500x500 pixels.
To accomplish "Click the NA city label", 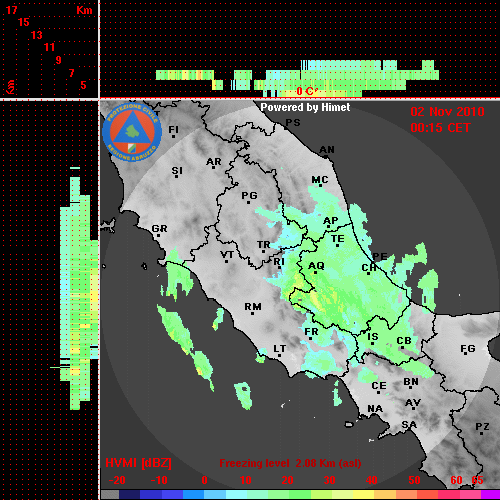I will (x=375, y=409).
